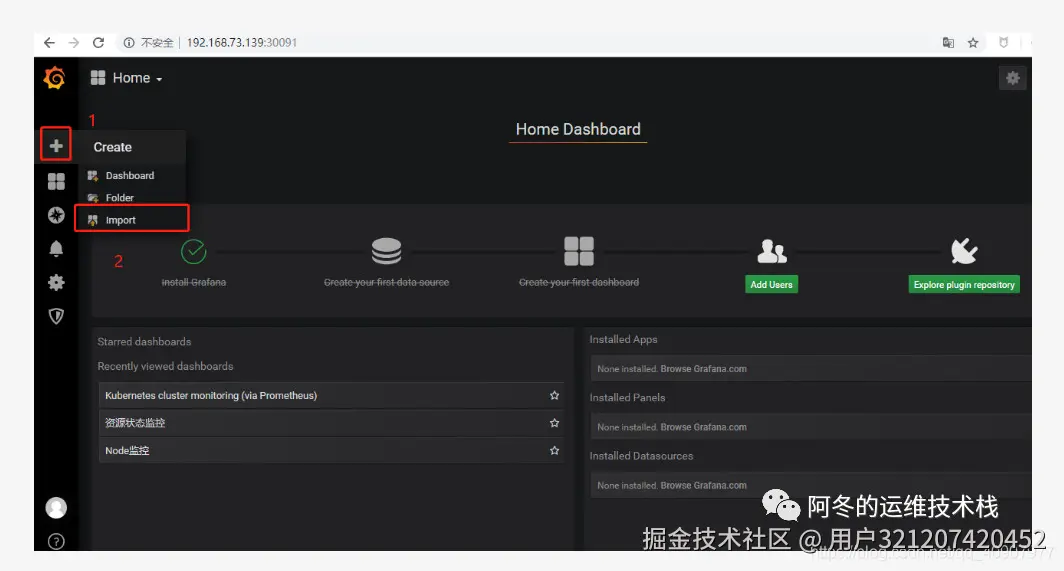Viewport: 1064px width, 571px height.
Task: Select Dashboard in the Create menu
Action: pos(132,175)
